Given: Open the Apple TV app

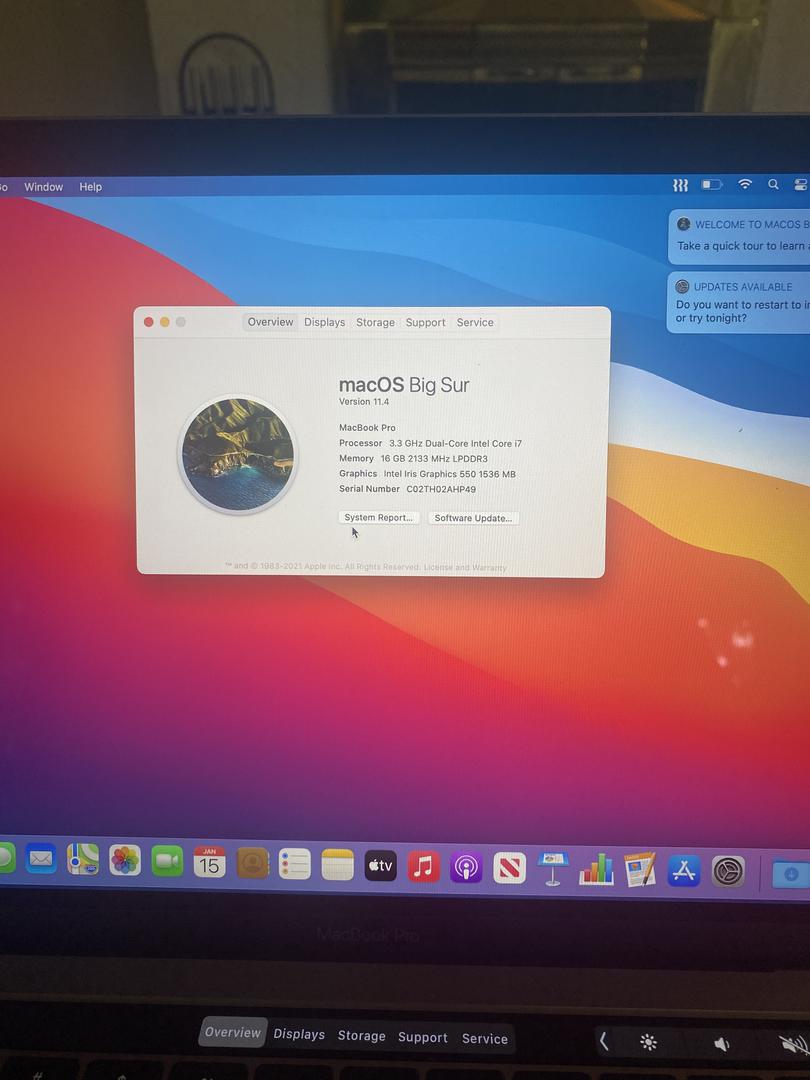Looking at the screenshot, I should pos(380,866).
